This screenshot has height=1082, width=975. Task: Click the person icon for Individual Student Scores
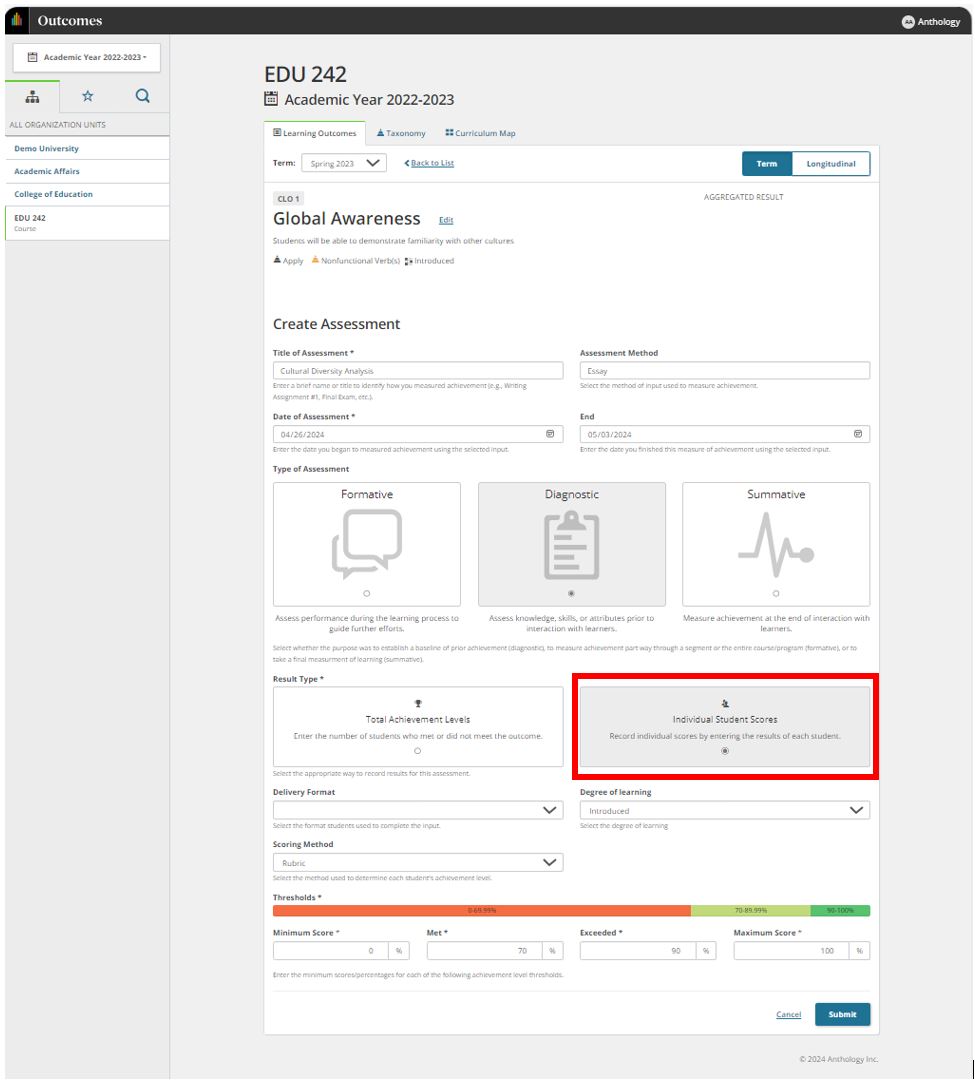click(x=725, y=704)
